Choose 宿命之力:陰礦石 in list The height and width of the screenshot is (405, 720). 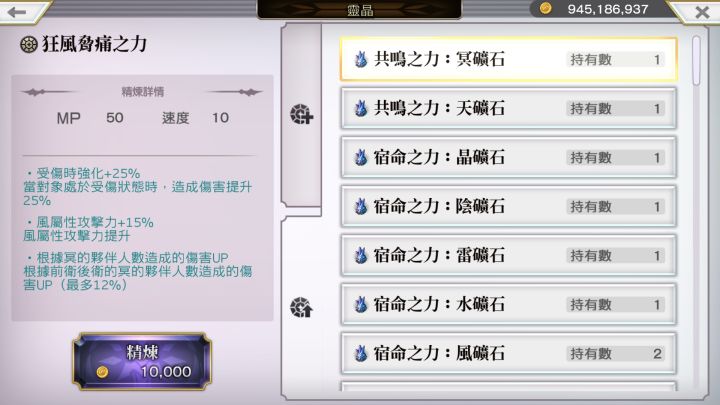(508, 207)
